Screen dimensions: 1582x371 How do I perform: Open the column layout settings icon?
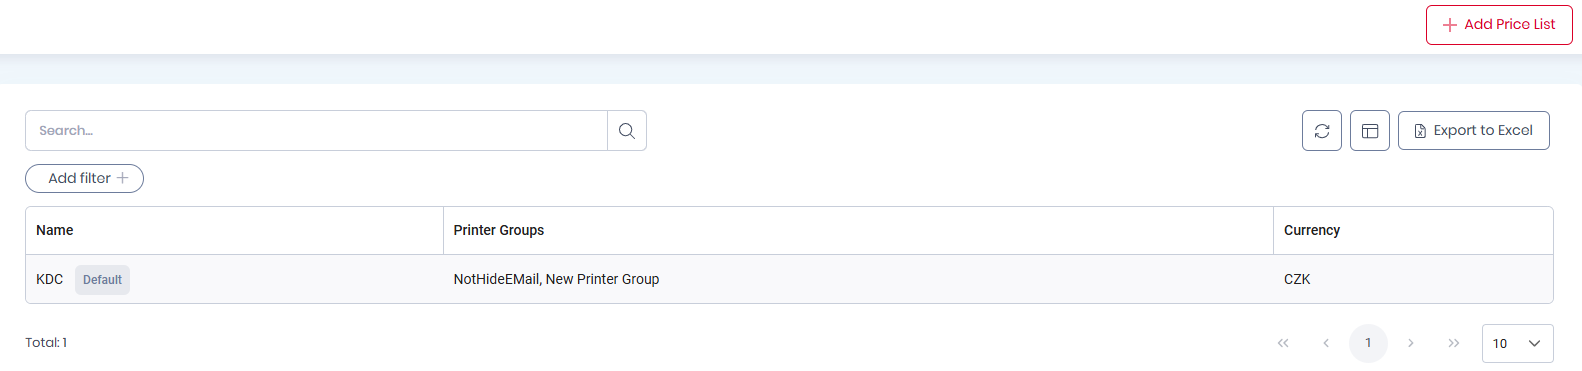[x=1370, y=131]
